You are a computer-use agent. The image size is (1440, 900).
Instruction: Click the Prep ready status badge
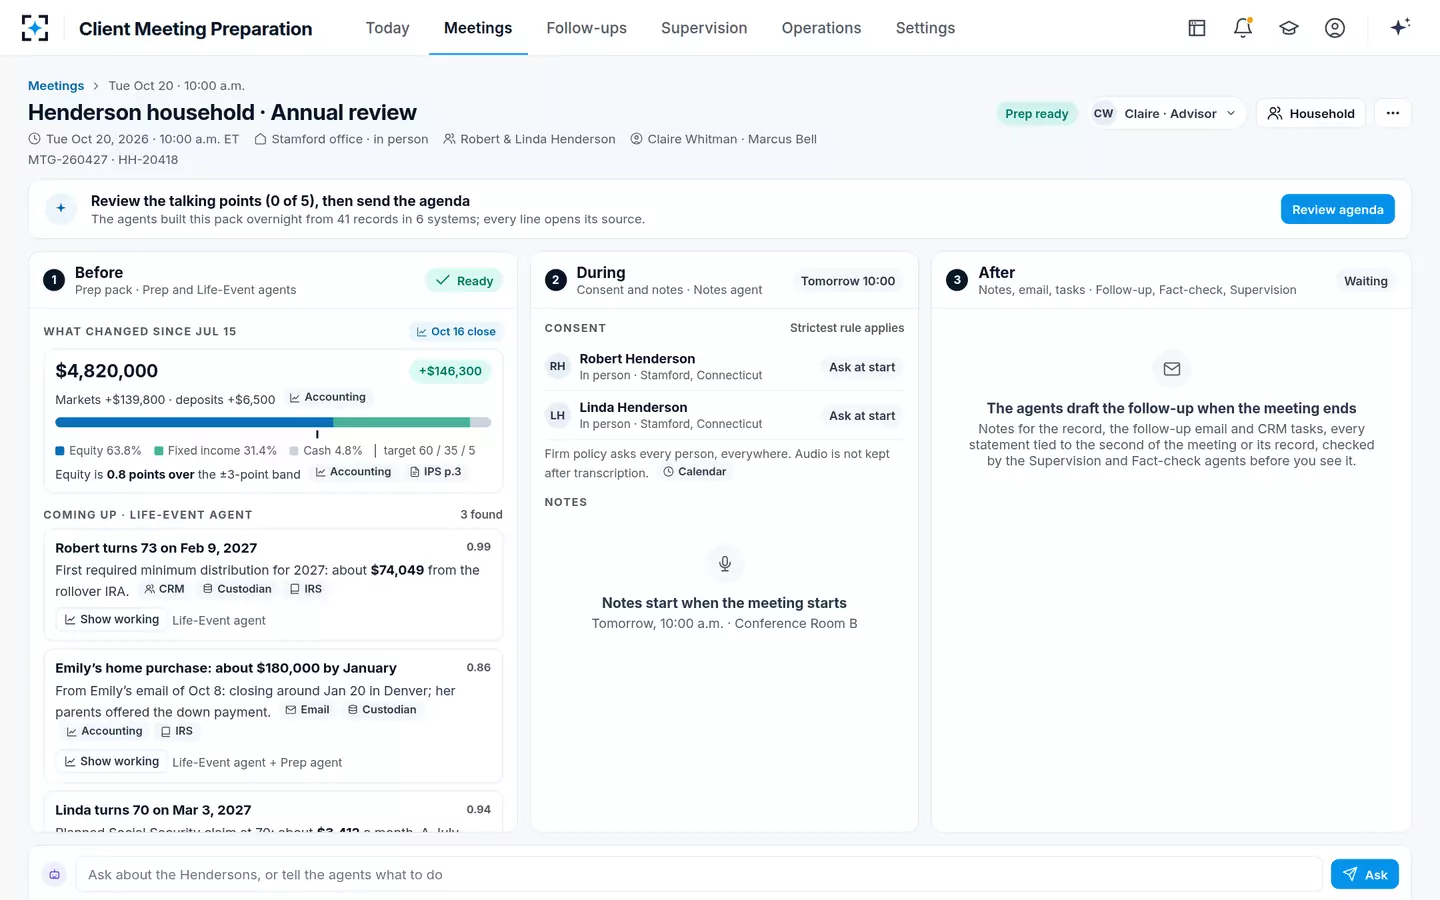(x=1037, y=113)
